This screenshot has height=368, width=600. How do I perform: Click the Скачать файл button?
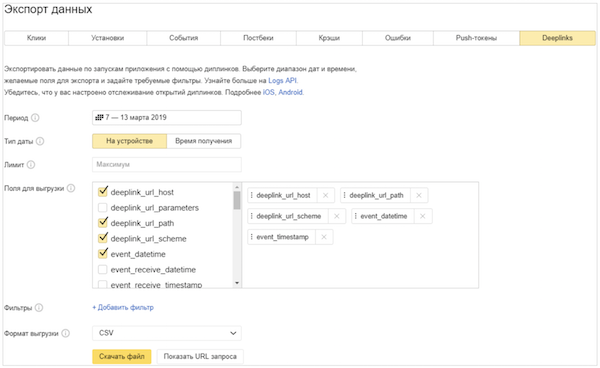122,357
